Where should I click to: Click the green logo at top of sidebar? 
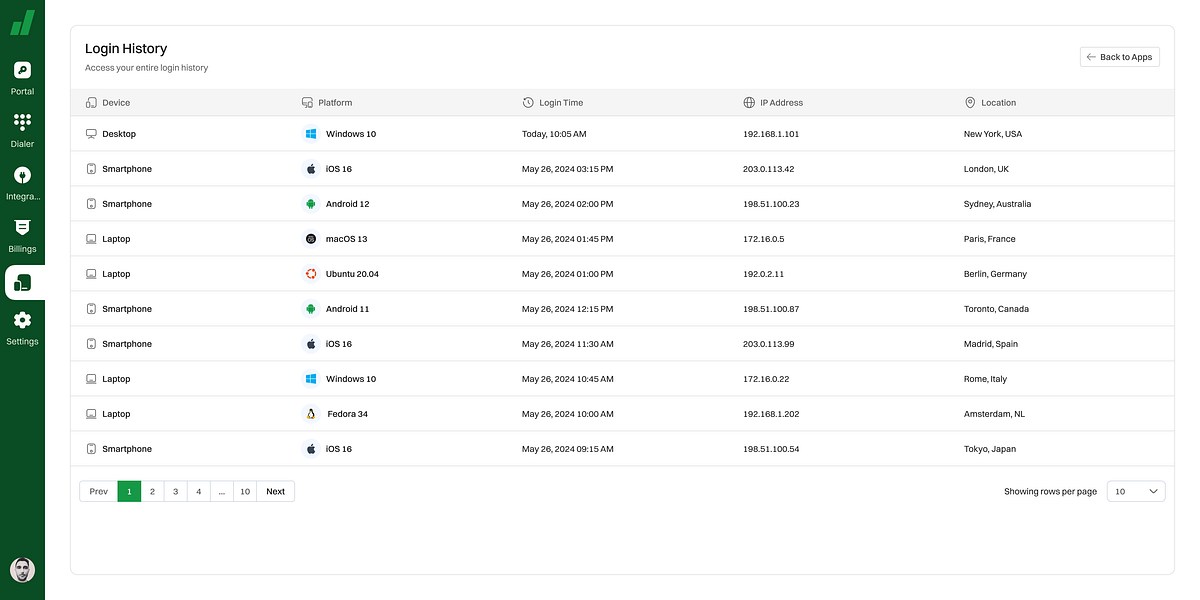click(x=22, y=23)
